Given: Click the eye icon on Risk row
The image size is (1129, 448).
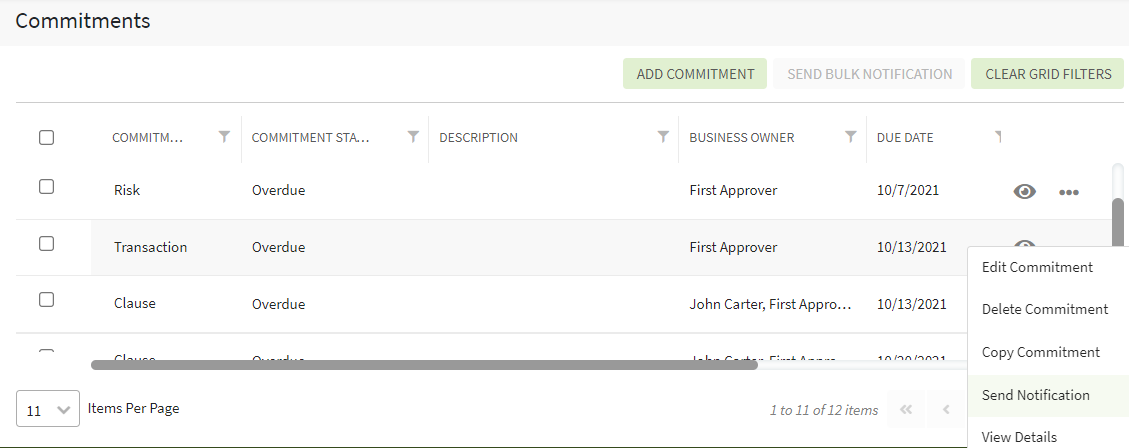Looking at the screenshot, I should click(x=1025, y=192).
